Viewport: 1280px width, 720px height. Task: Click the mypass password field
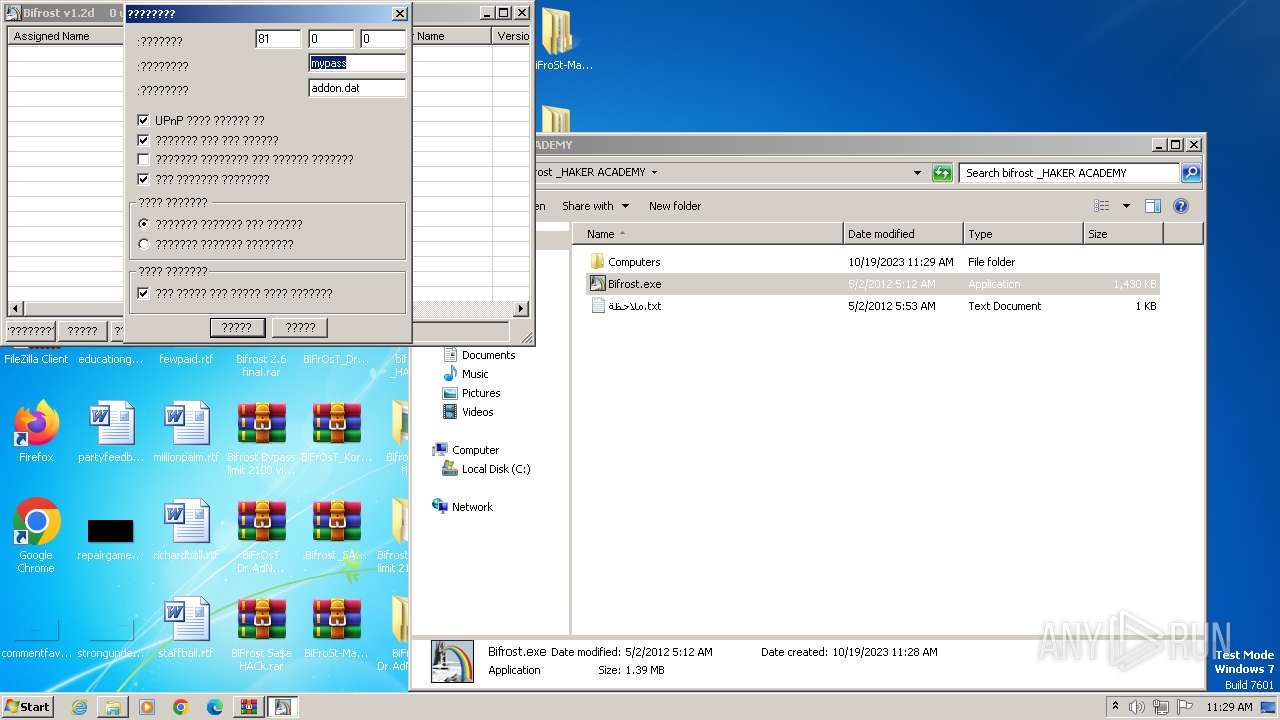357,63
